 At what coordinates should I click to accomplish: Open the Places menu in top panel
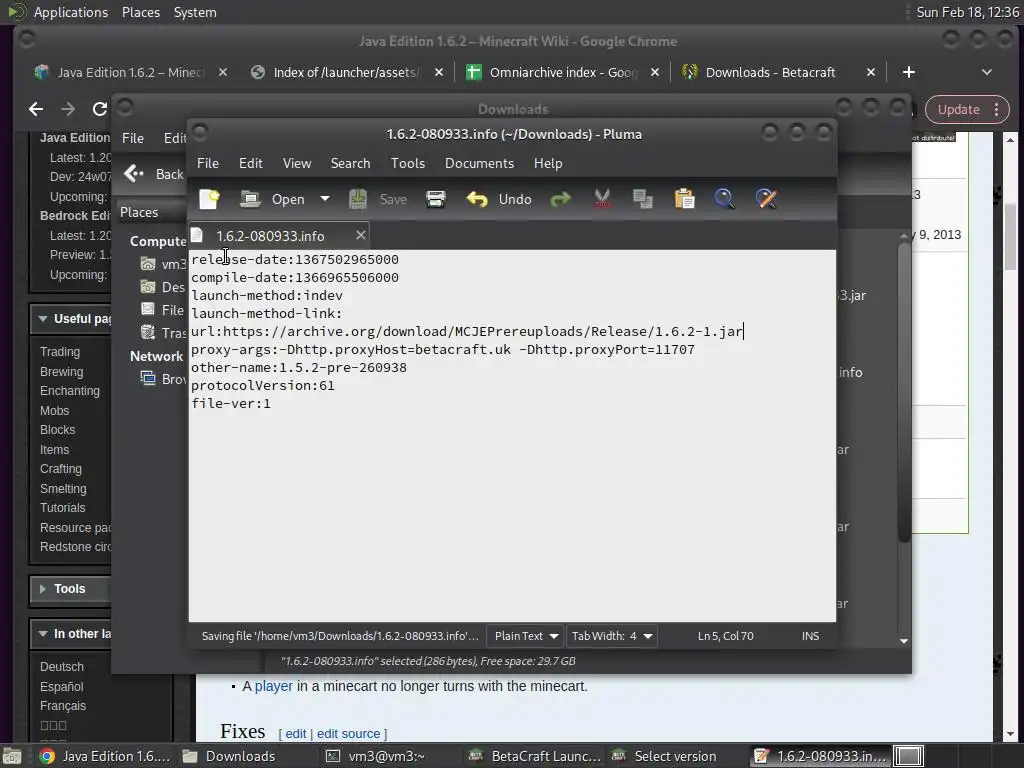(141, 12)
